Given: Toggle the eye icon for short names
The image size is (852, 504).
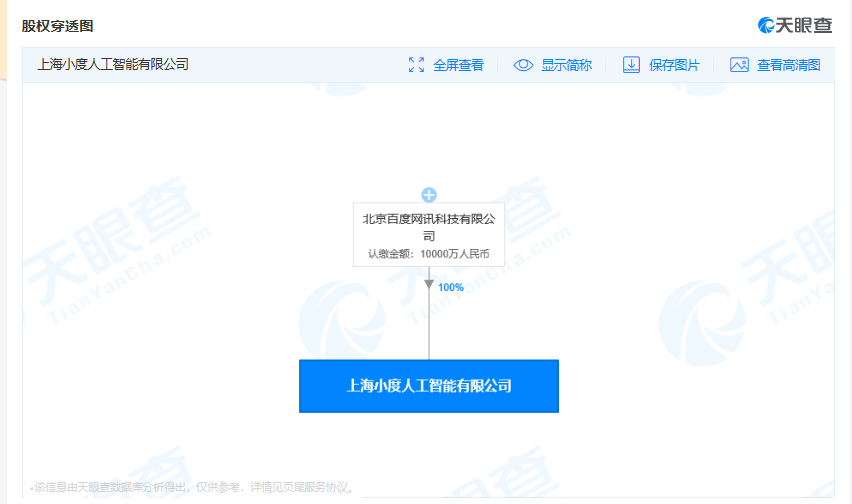Looking at the screenshot, I should tap(523, 65).
